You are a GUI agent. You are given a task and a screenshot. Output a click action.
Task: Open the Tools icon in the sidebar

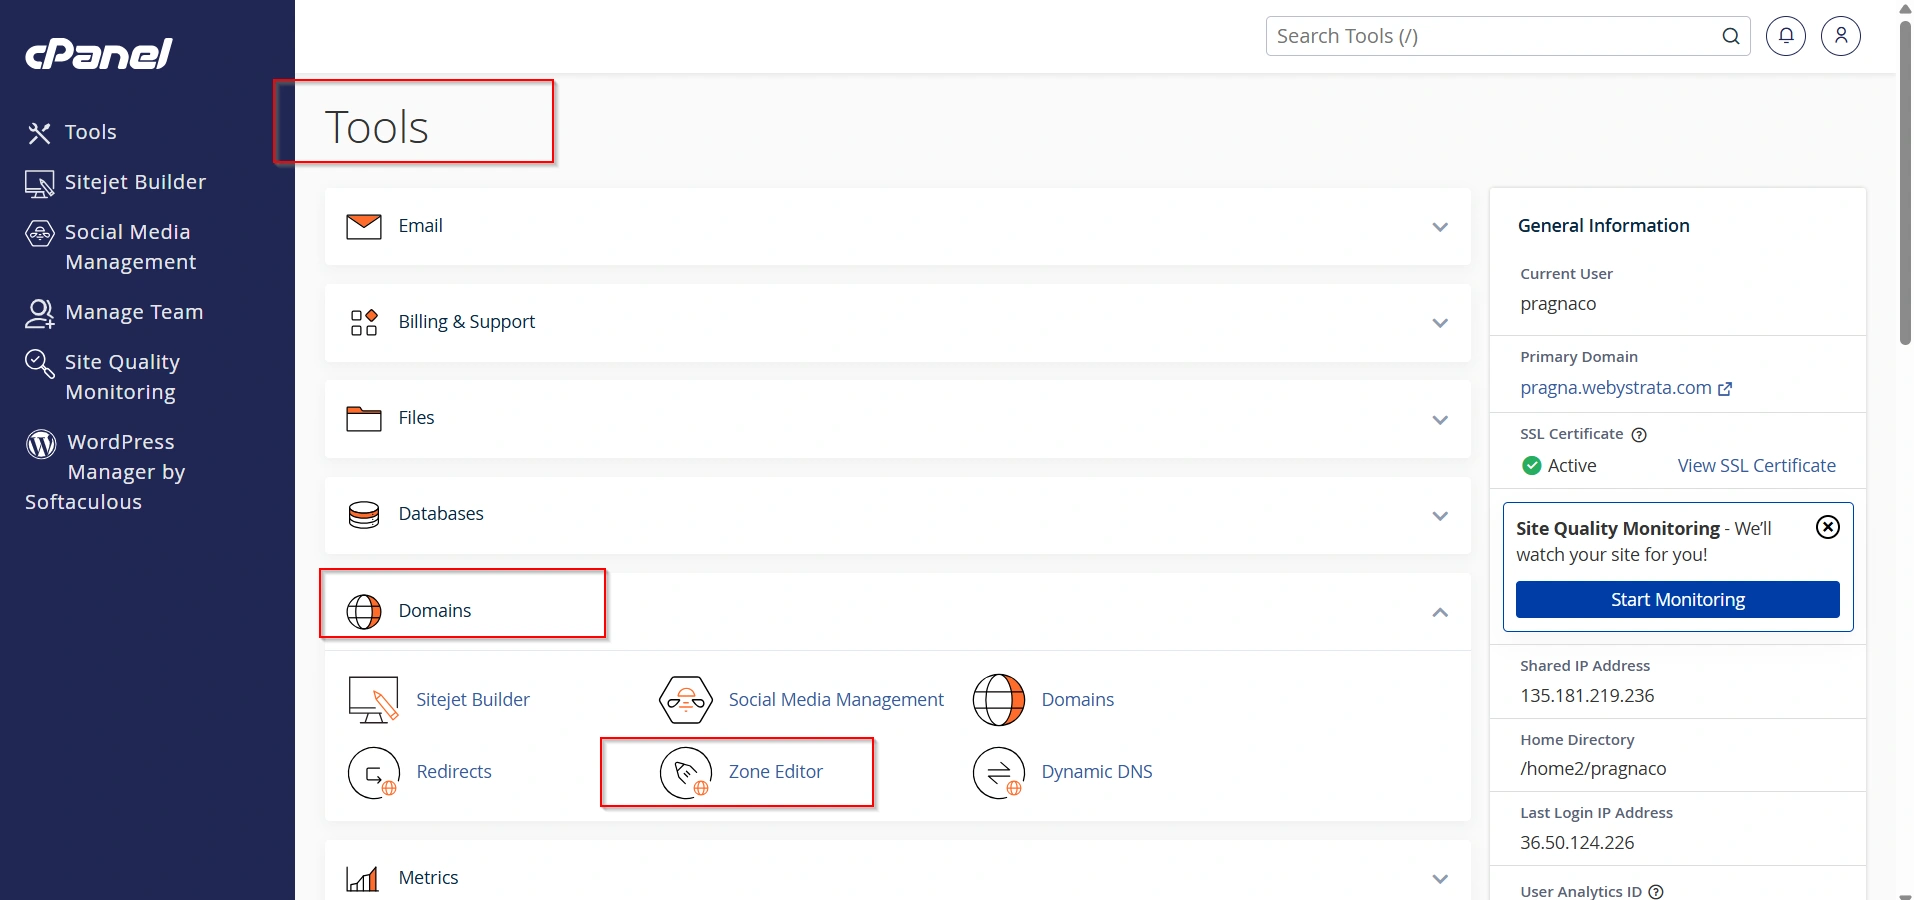pos(39,133)
